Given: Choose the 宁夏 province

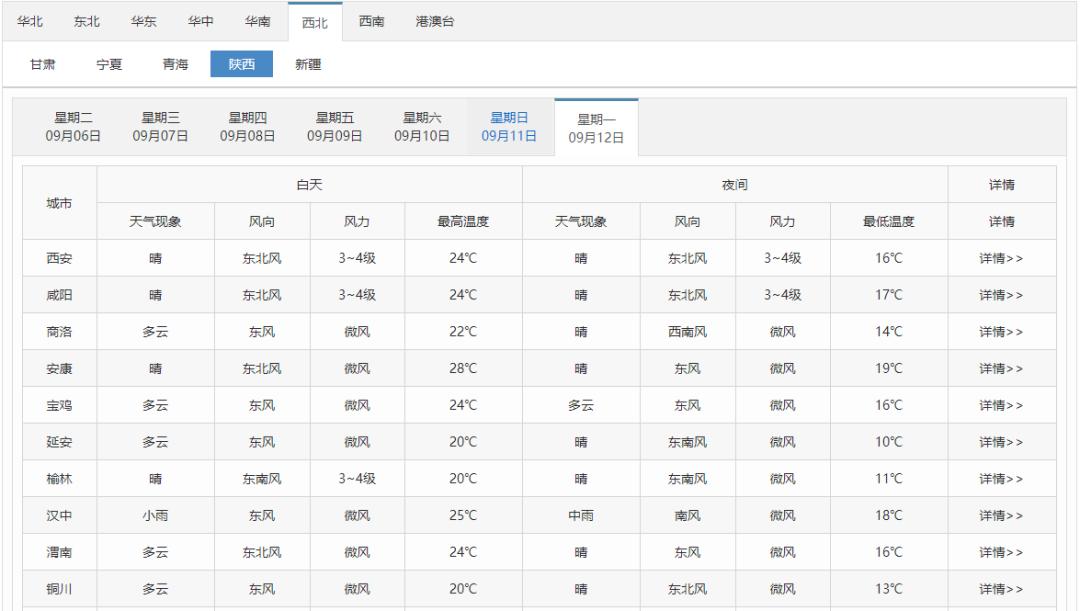Looking at the screenshot, I should (x=108, y=65).
